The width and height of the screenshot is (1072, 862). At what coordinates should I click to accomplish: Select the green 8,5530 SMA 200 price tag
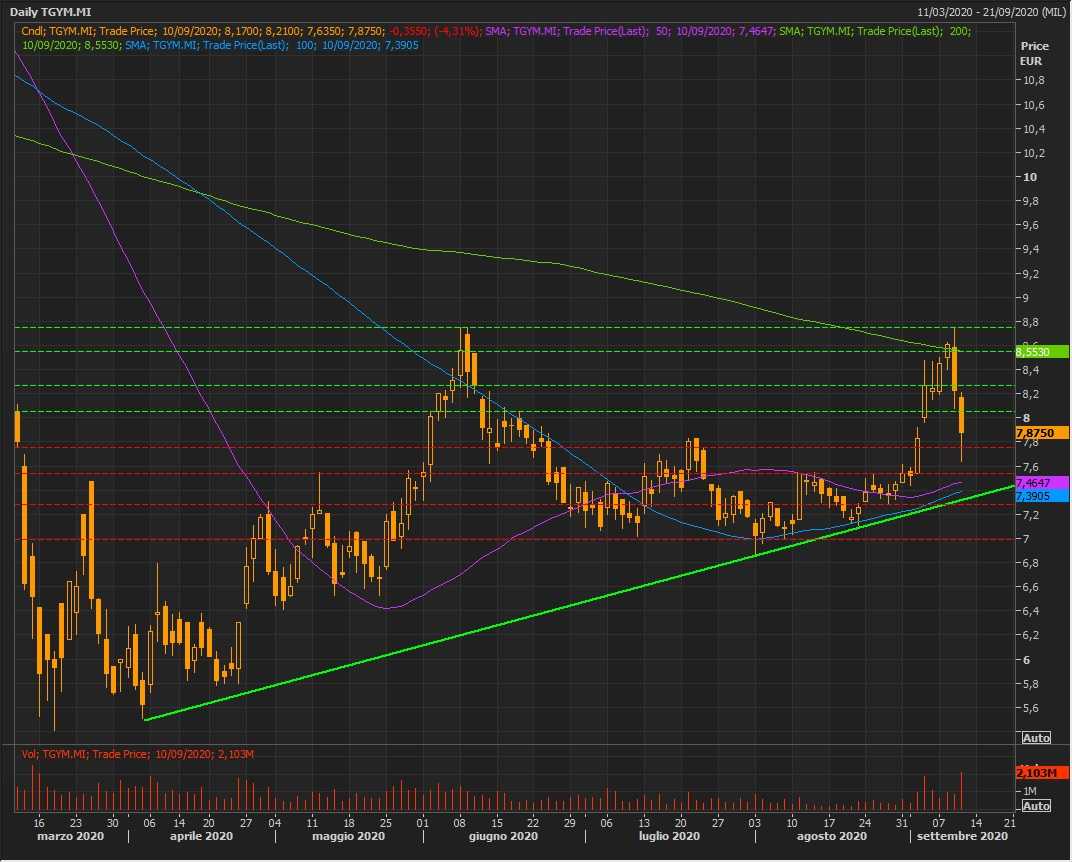click(x=1040, y=352)
